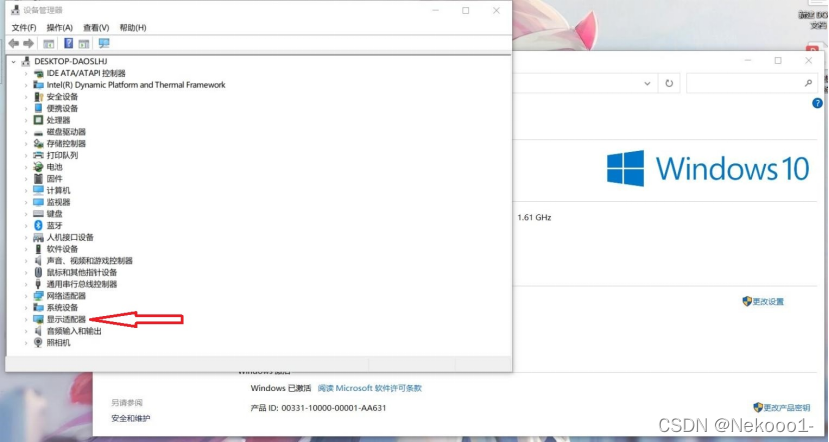Click the Windows 已激活 text
Screen dimensions: 829x442
[281, 388]
